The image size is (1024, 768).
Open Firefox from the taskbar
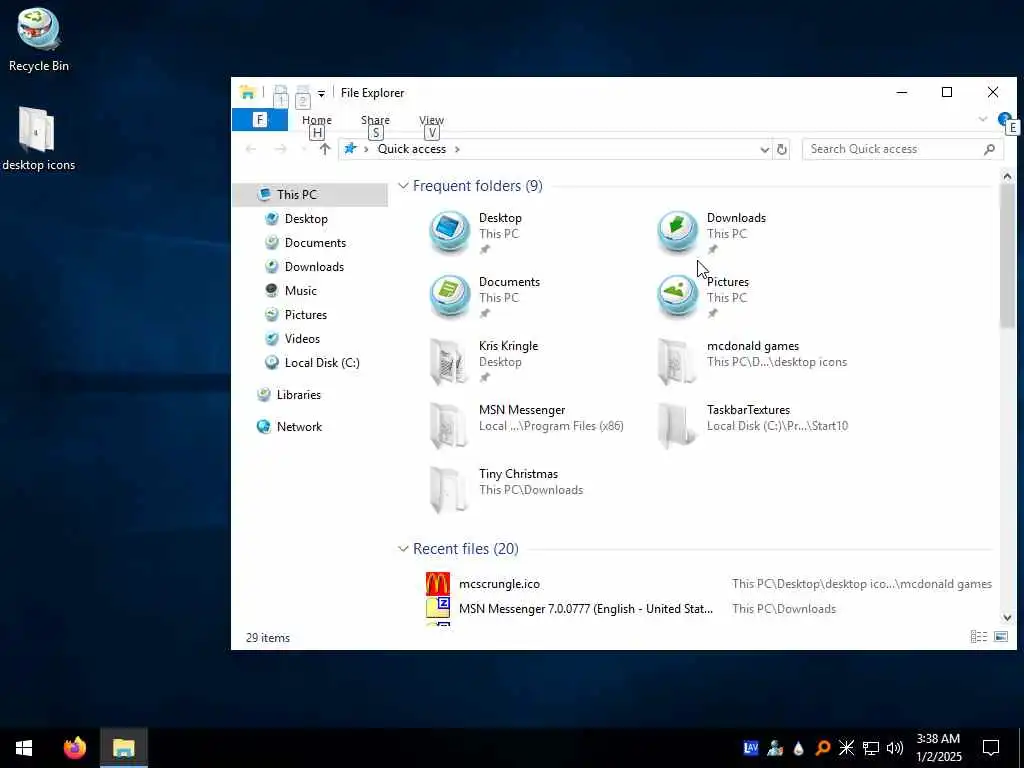[x=74, y=748]
